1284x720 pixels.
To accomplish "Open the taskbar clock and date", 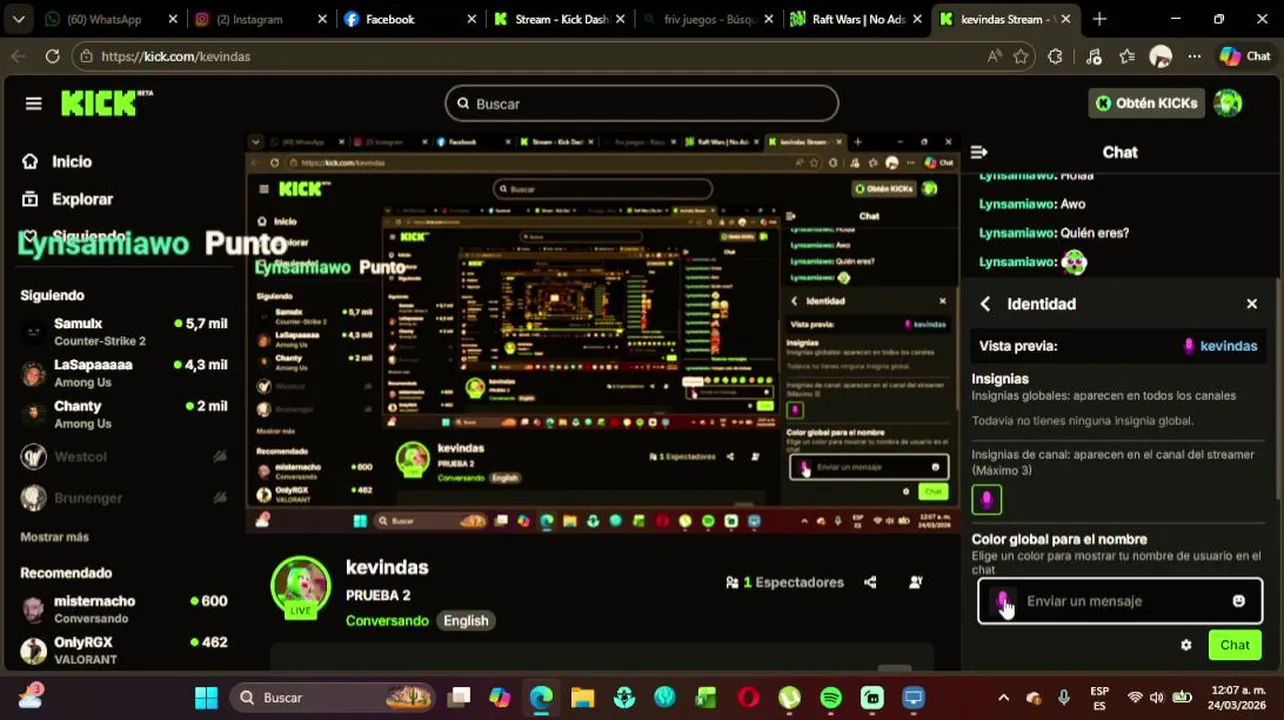I will (1237, 698).
